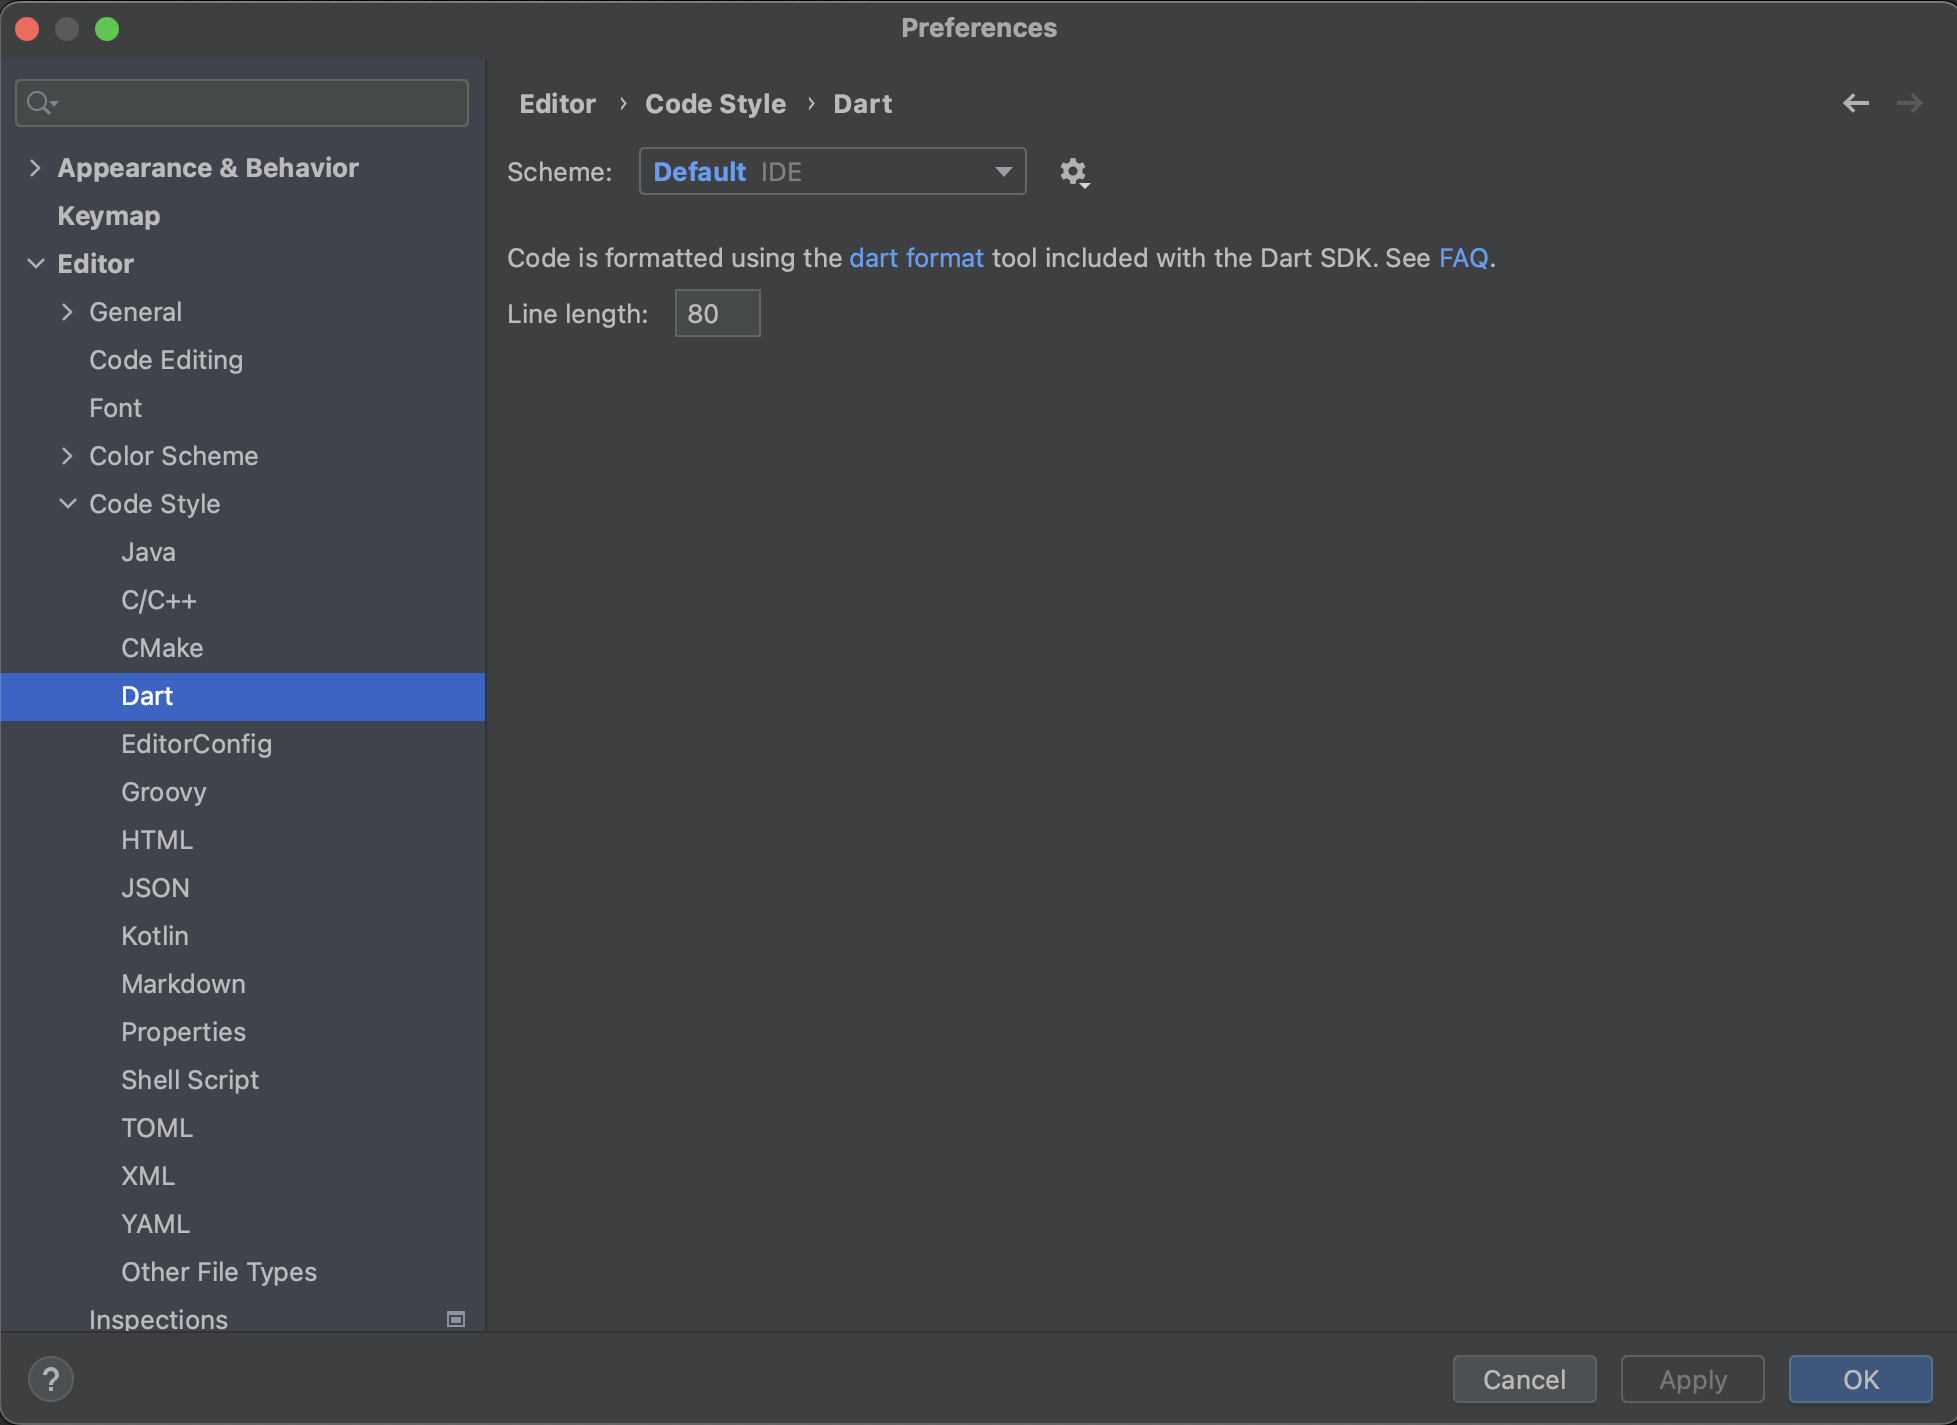
Task: Focus the Line length field
Action: (717, 313)
